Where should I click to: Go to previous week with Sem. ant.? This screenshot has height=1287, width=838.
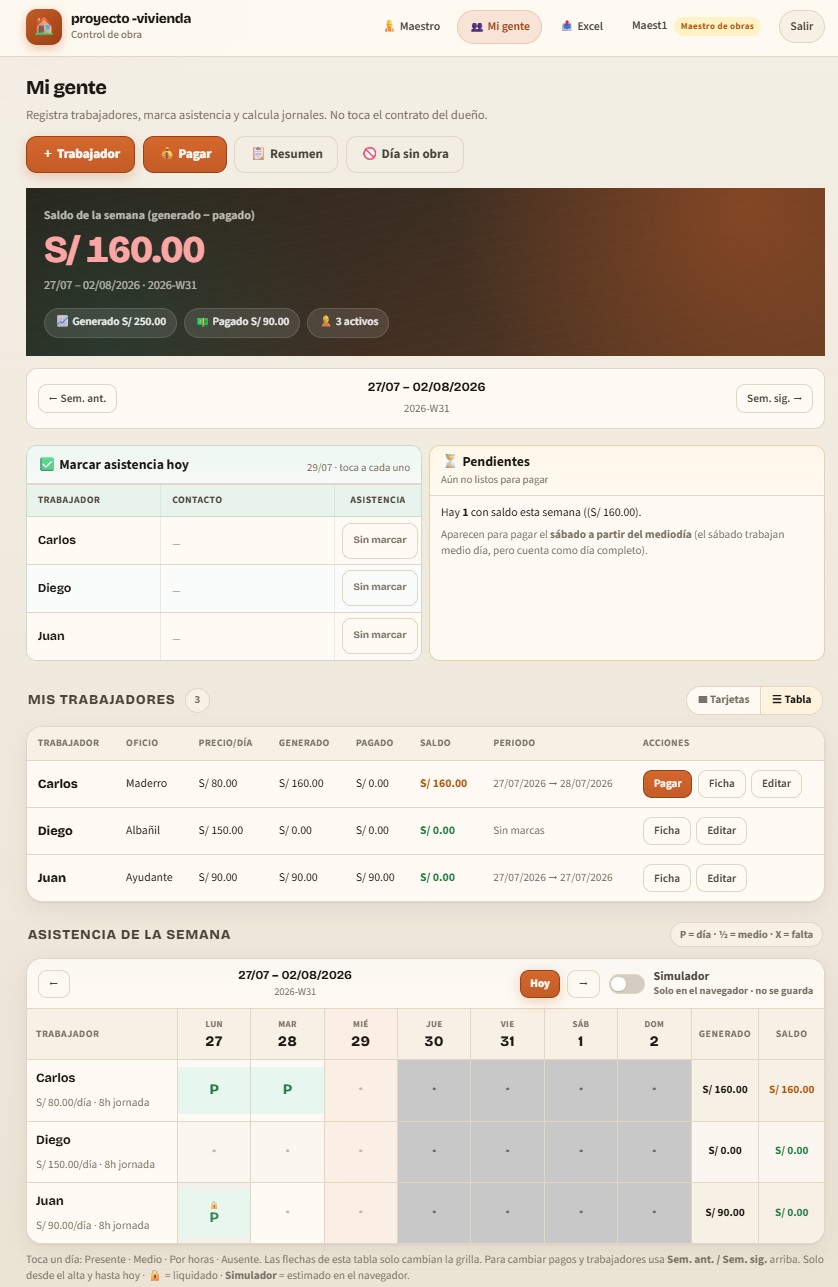(77, 398)
